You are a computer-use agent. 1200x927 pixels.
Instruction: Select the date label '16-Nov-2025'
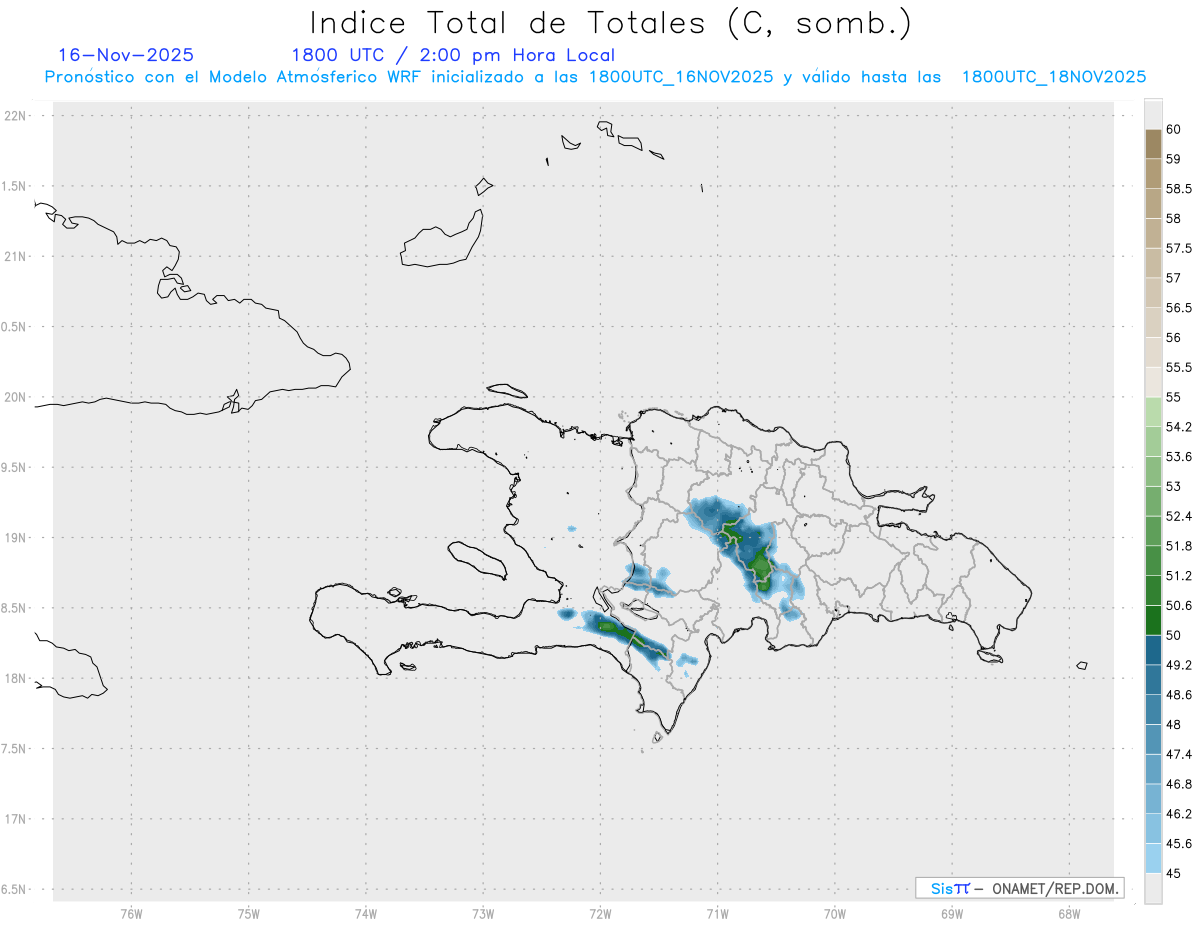coord(126,56)
